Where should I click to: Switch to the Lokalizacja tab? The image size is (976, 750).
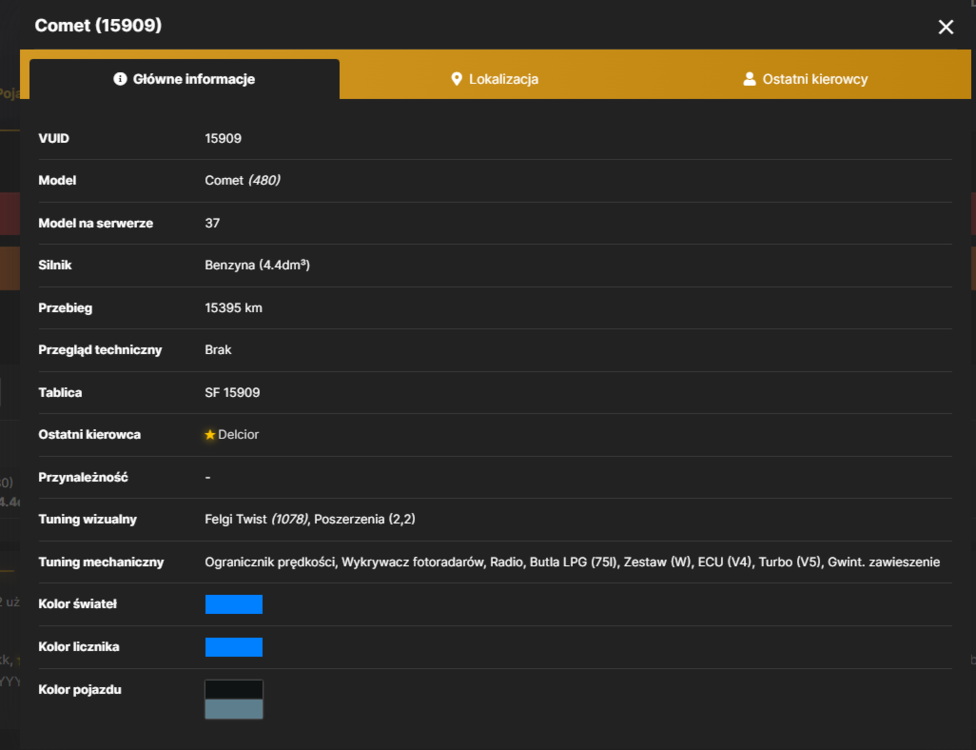[495, 79]
